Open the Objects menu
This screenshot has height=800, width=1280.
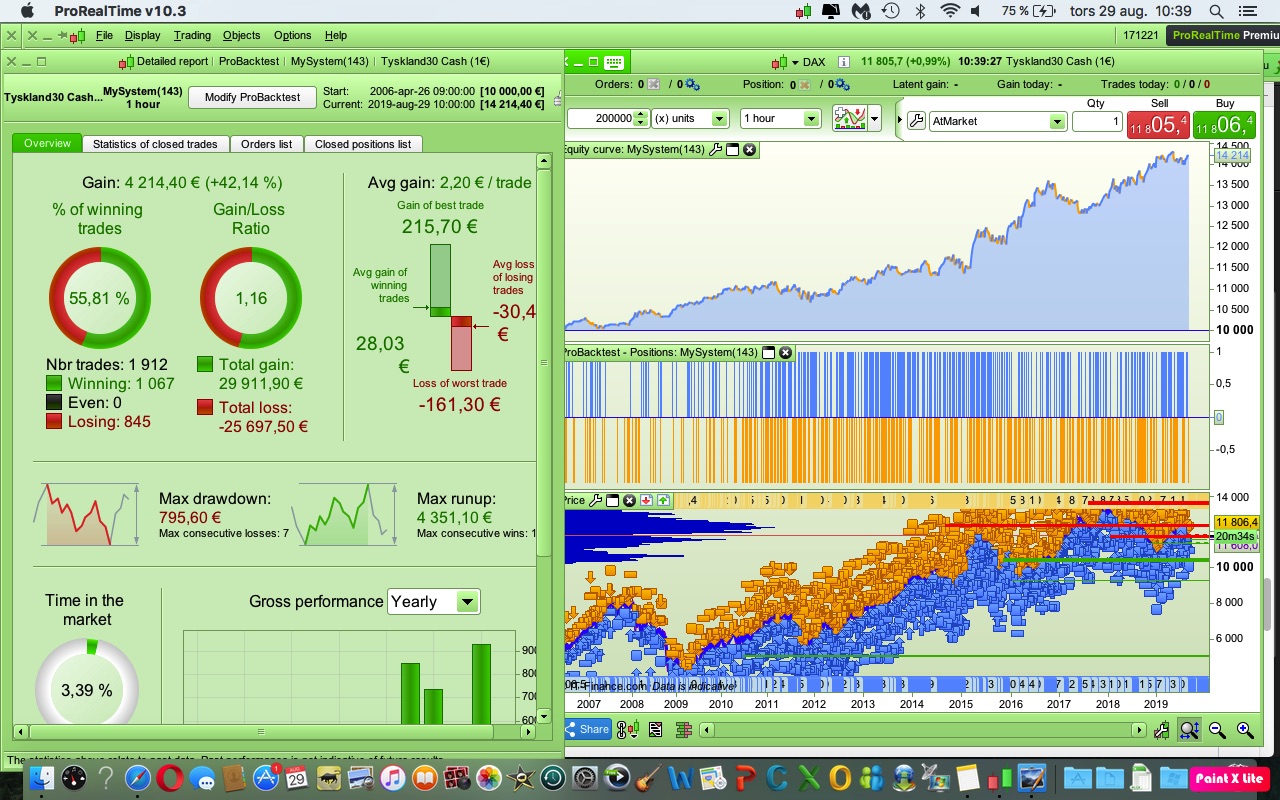point(242,35)
